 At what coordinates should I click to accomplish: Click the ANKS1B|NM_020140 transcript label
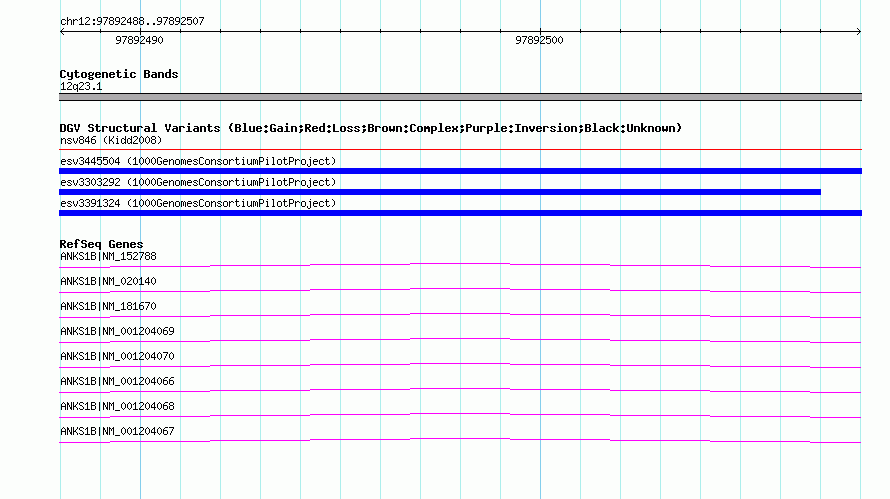[x=108, y=281]
